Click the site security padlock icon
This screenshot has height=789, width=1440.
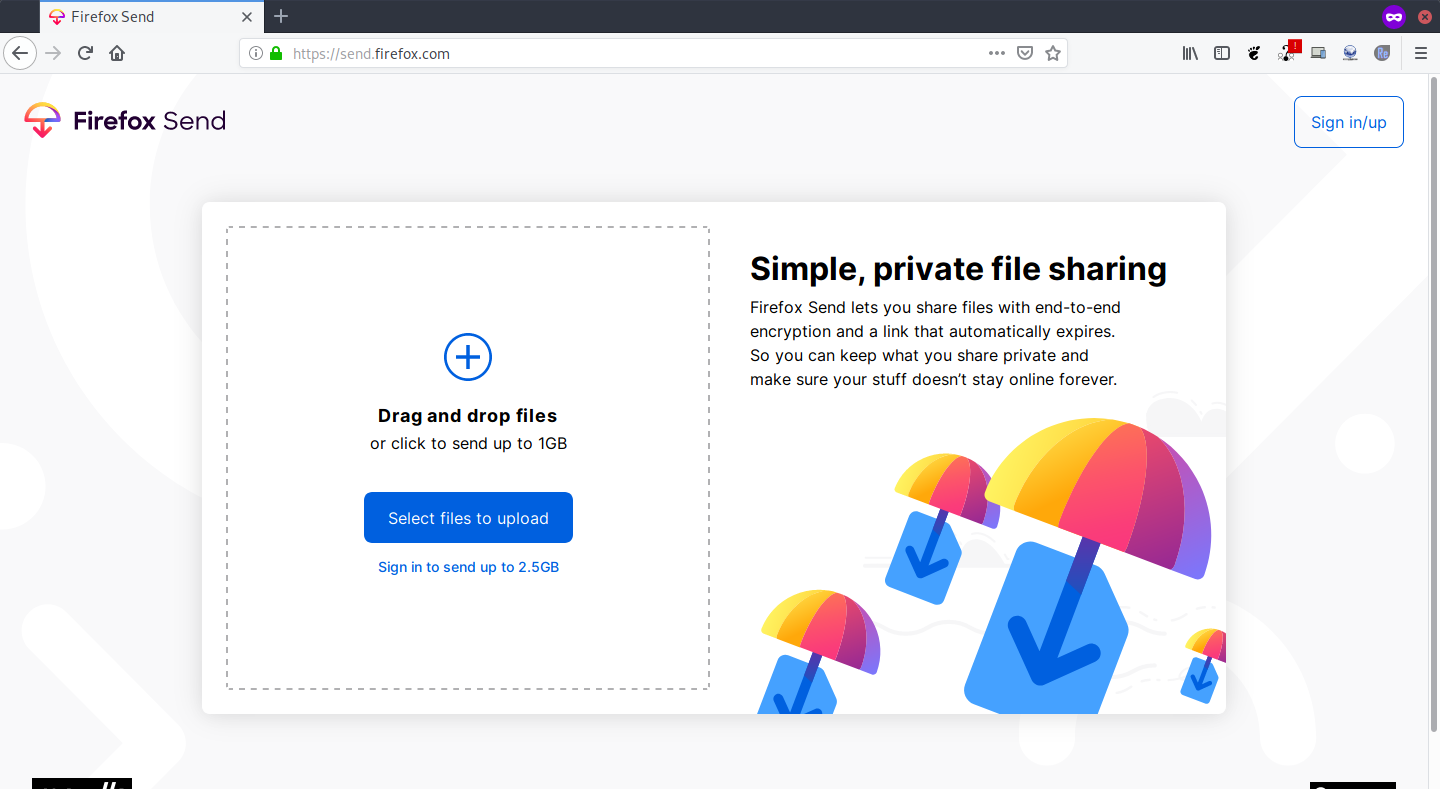coord(277,53)
